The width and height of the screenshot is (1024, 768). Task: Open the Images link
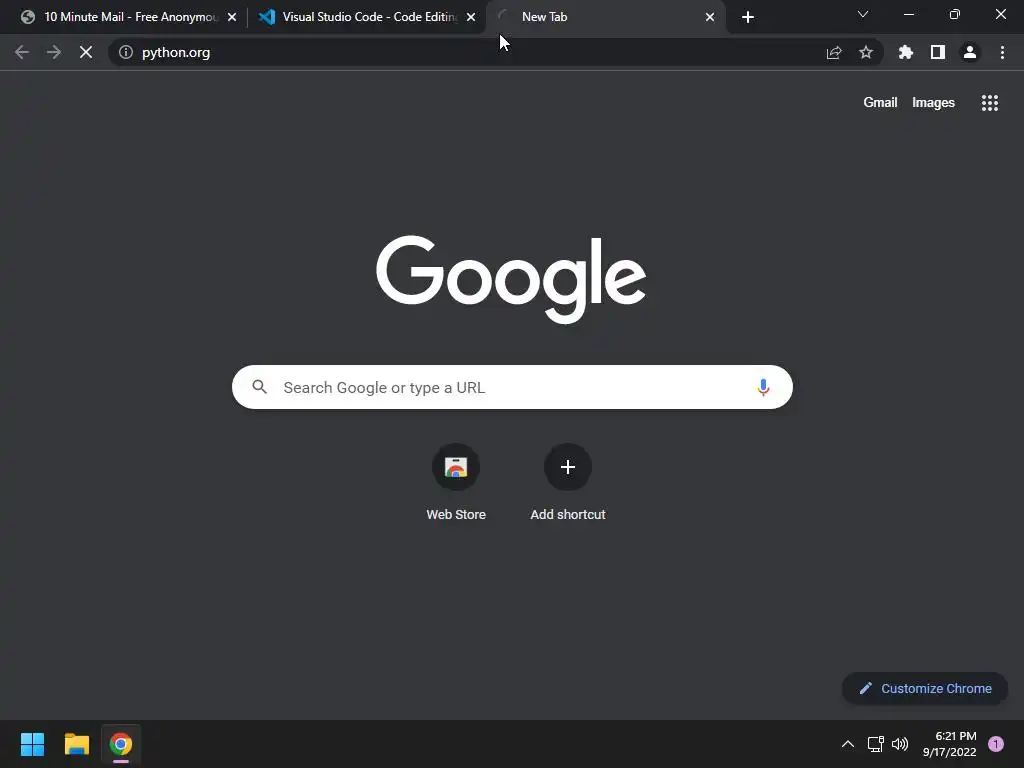tap(933, 103)
